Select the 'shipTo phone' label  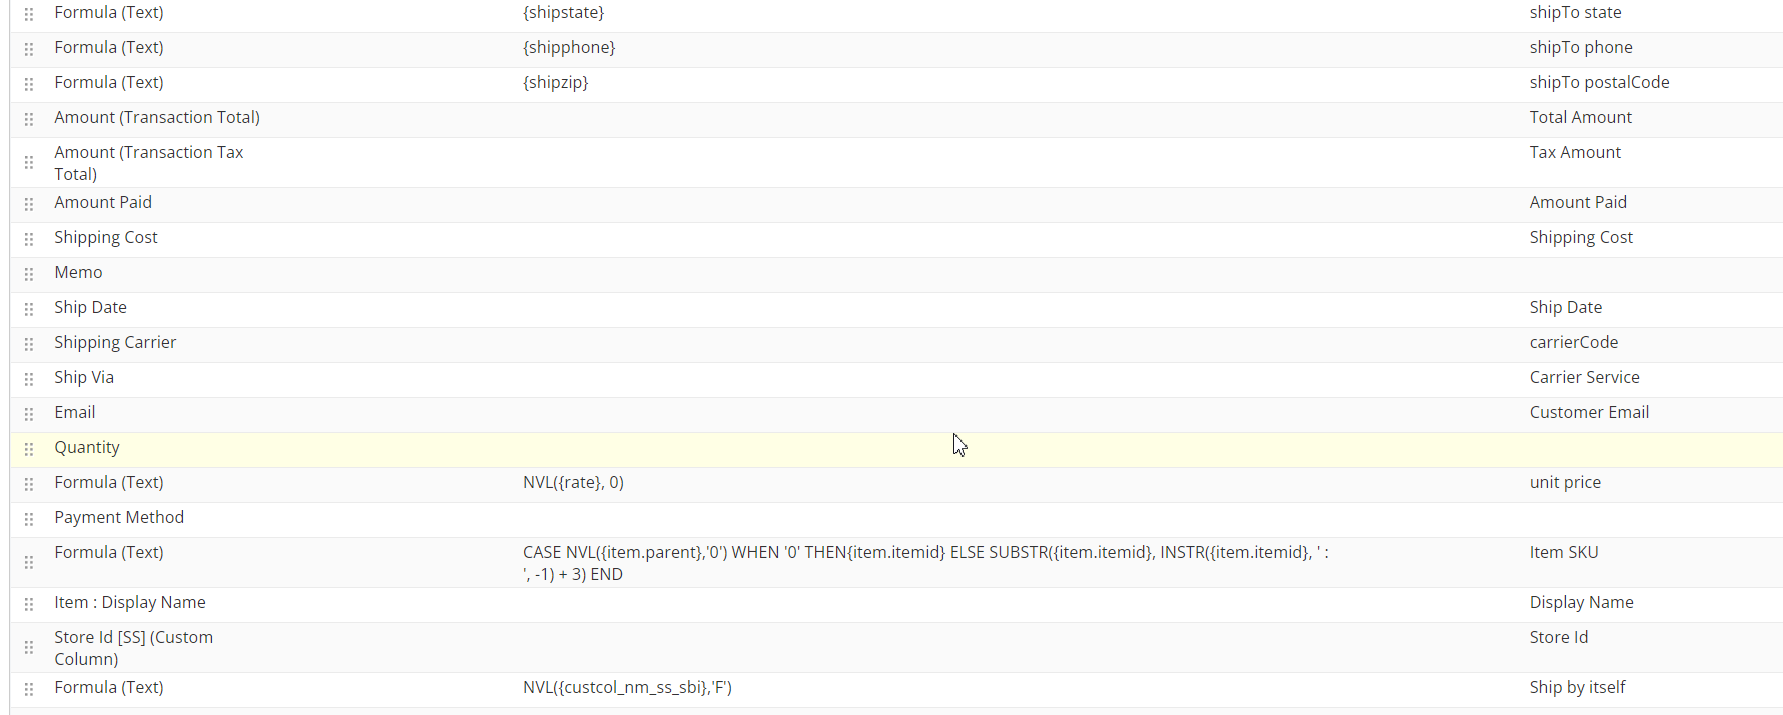pyautogui.click(x=1581, y=48)
